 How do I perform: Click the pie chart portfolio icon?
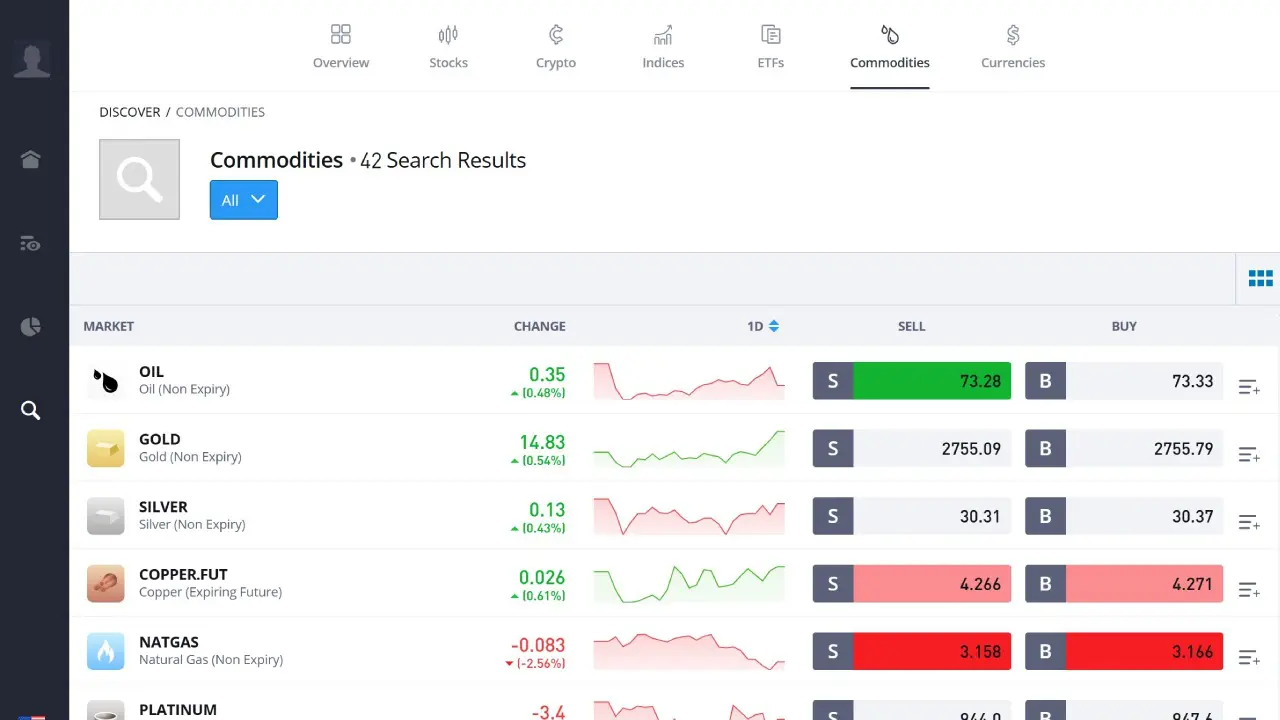(x=30, y=326)
